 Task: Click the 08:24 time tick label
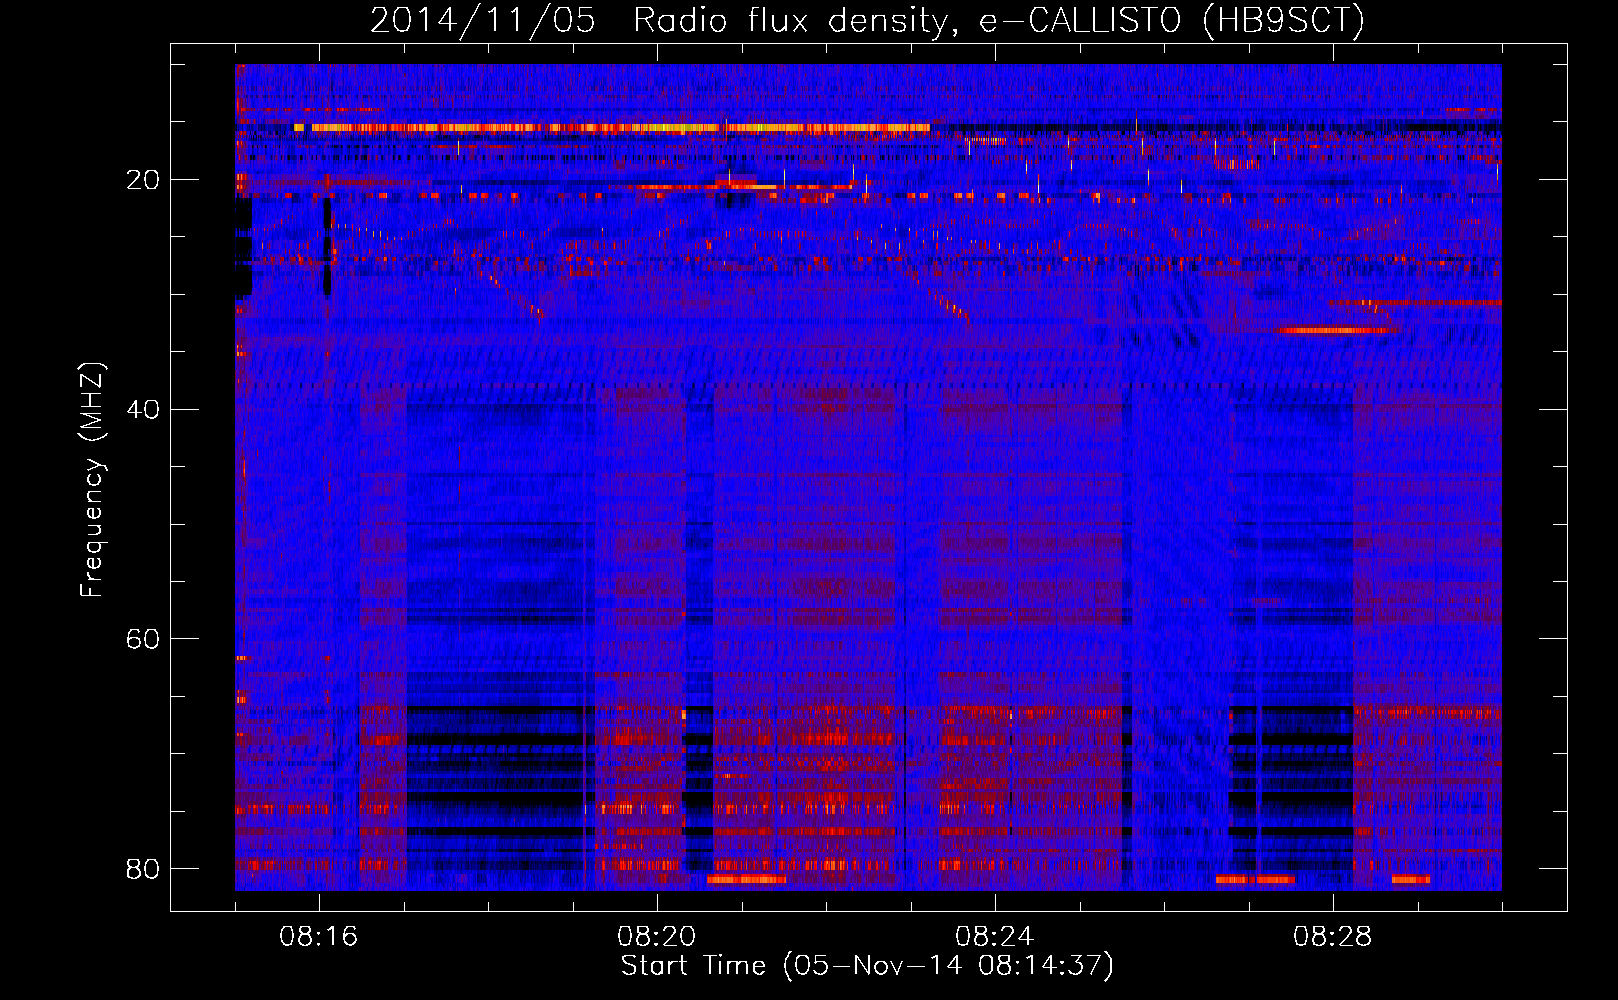[x=995, y=937]
